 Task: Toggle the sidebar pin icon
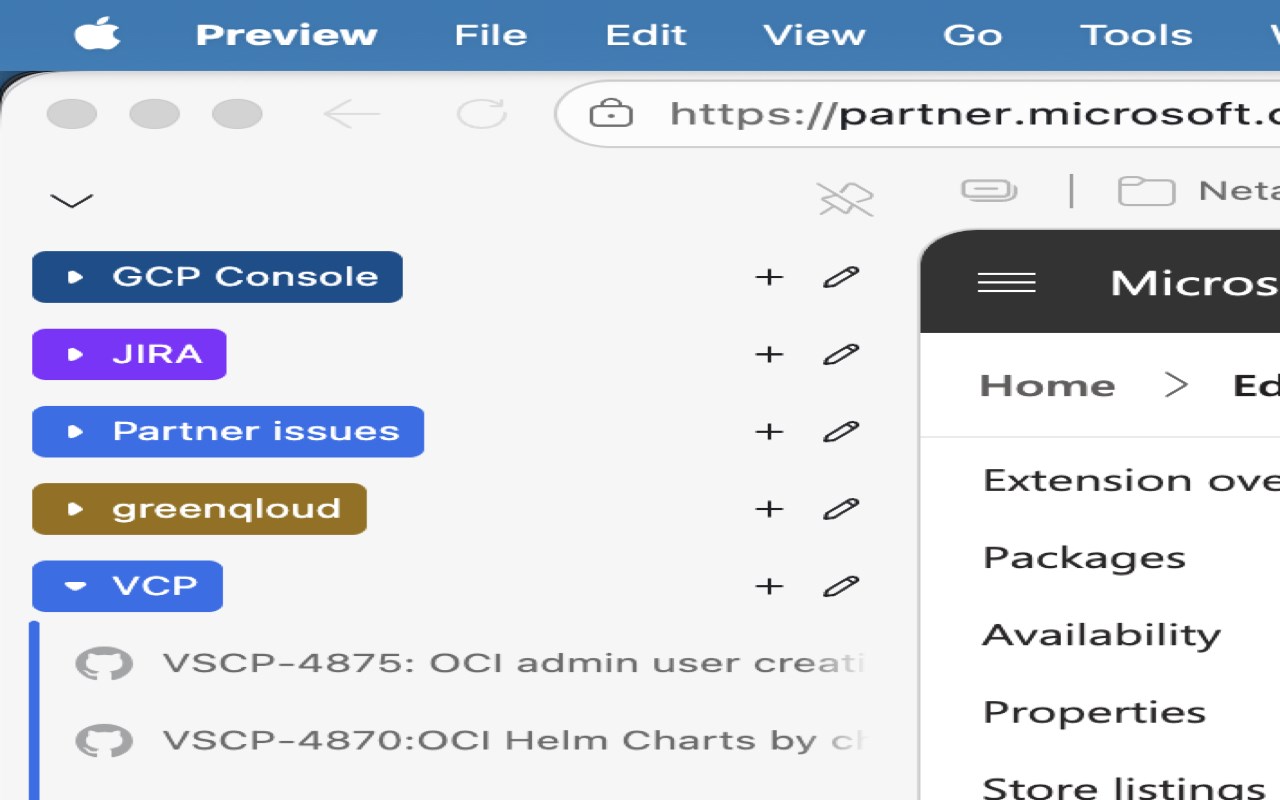tap(845, 199)
